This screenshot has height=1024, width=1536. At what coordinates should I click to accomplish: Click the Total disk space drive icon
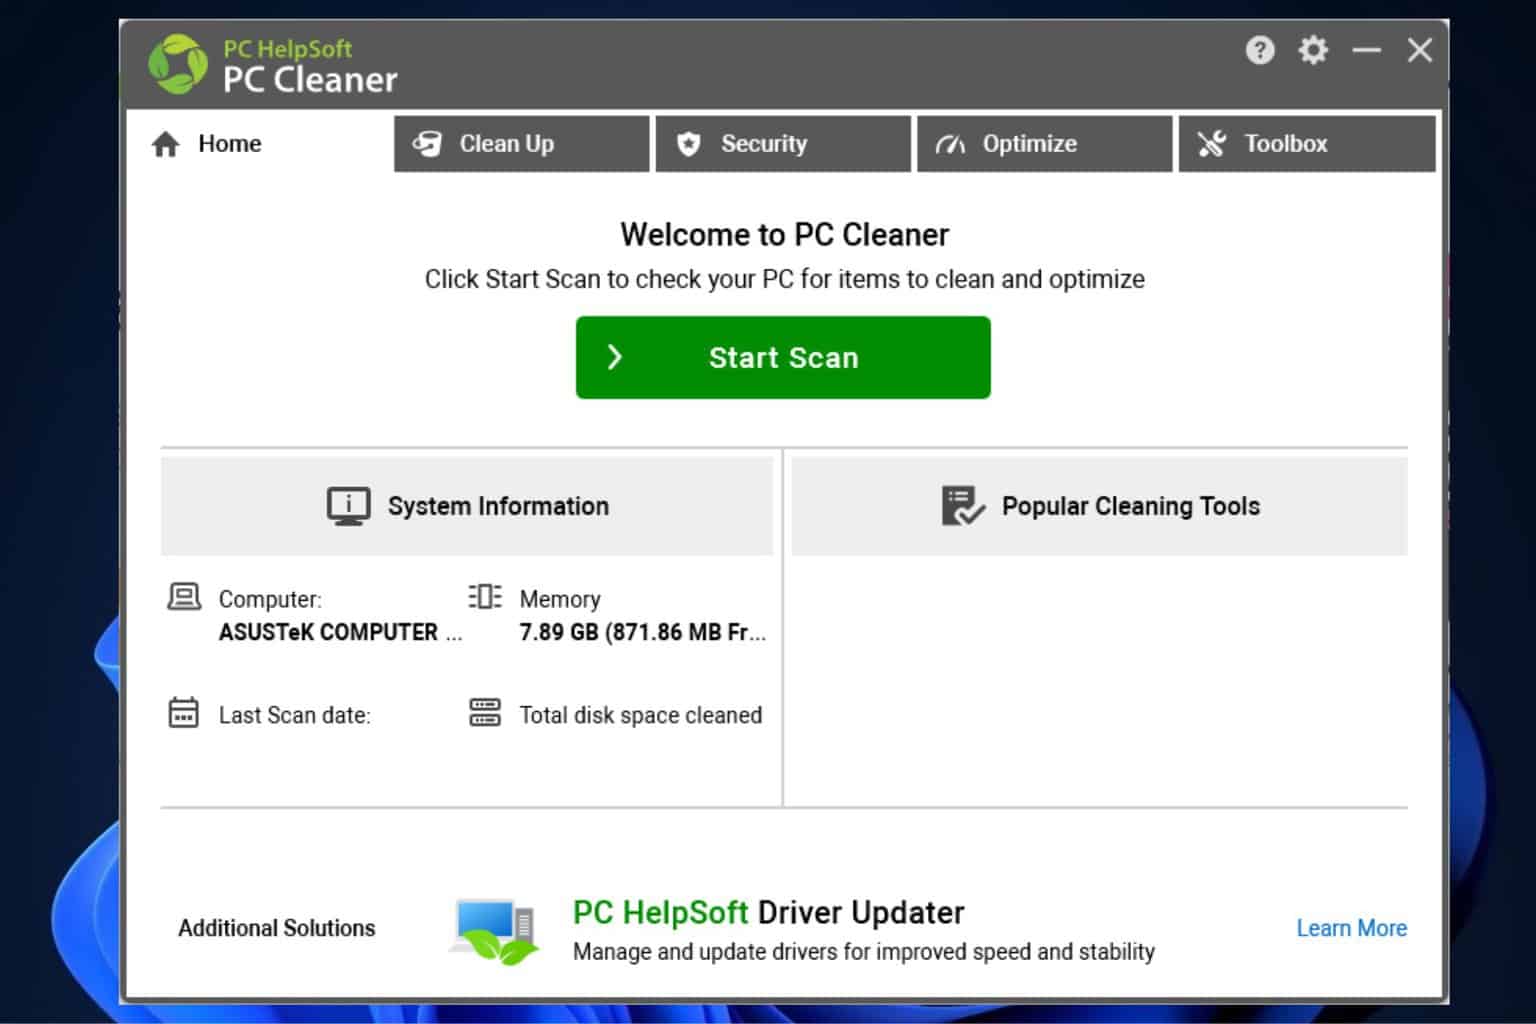pyautogui.click(x=485, y=713)
